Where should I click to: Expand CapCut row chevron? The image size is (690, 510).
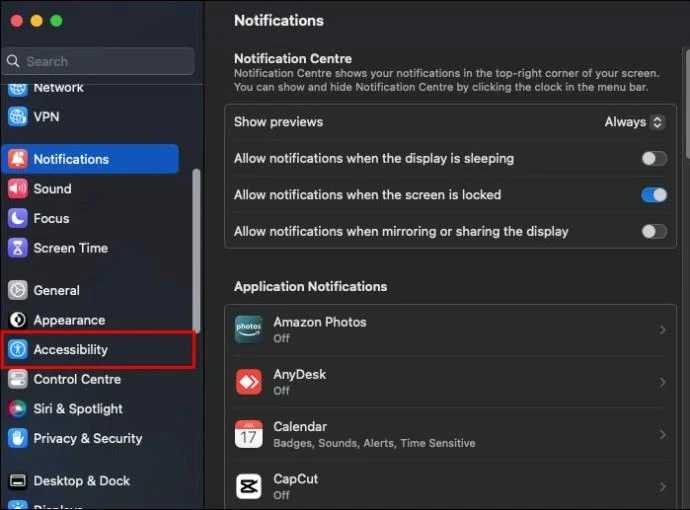coord(662,487)
